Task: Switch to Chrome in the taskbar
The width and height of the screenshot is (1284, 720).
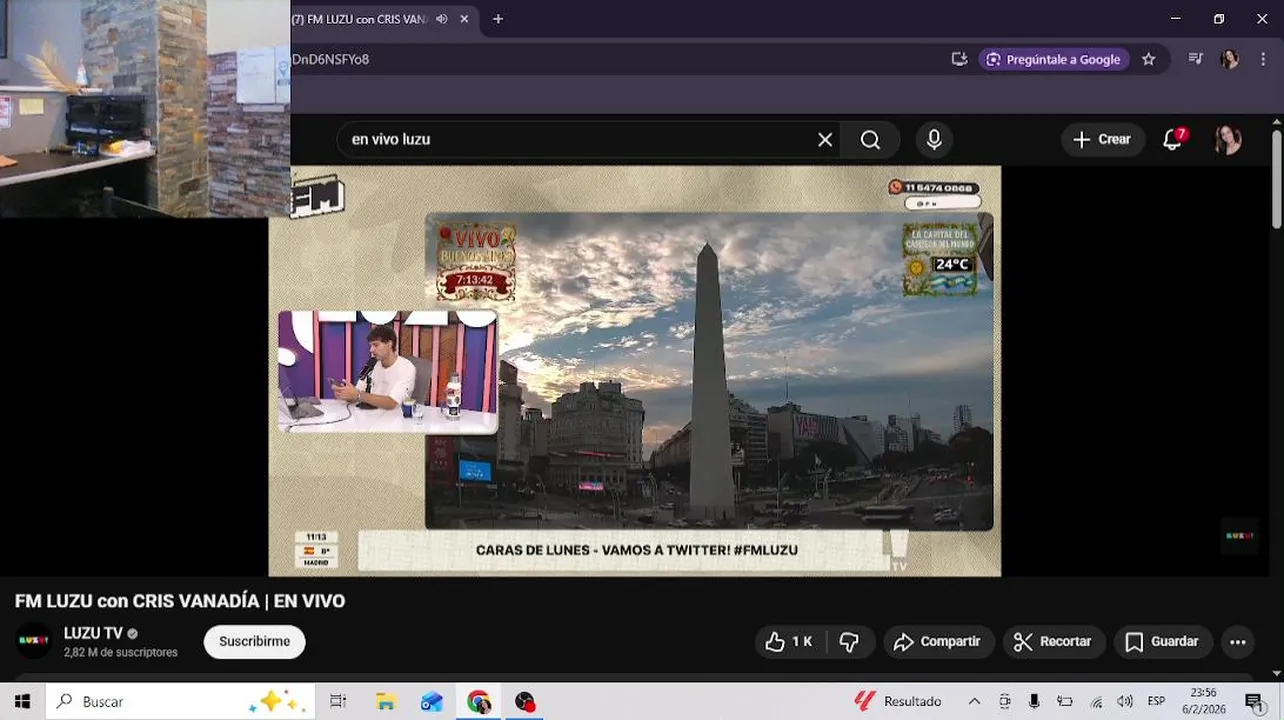Action: pos(479,702)
